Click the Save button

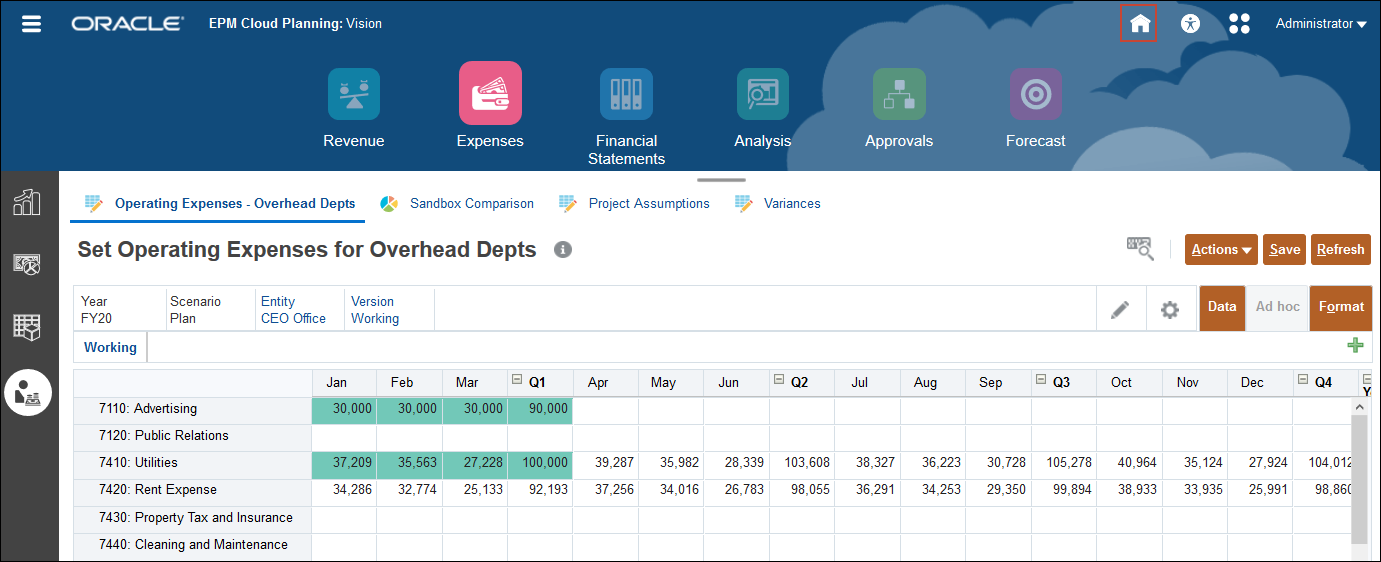(x=1285, y=250)
